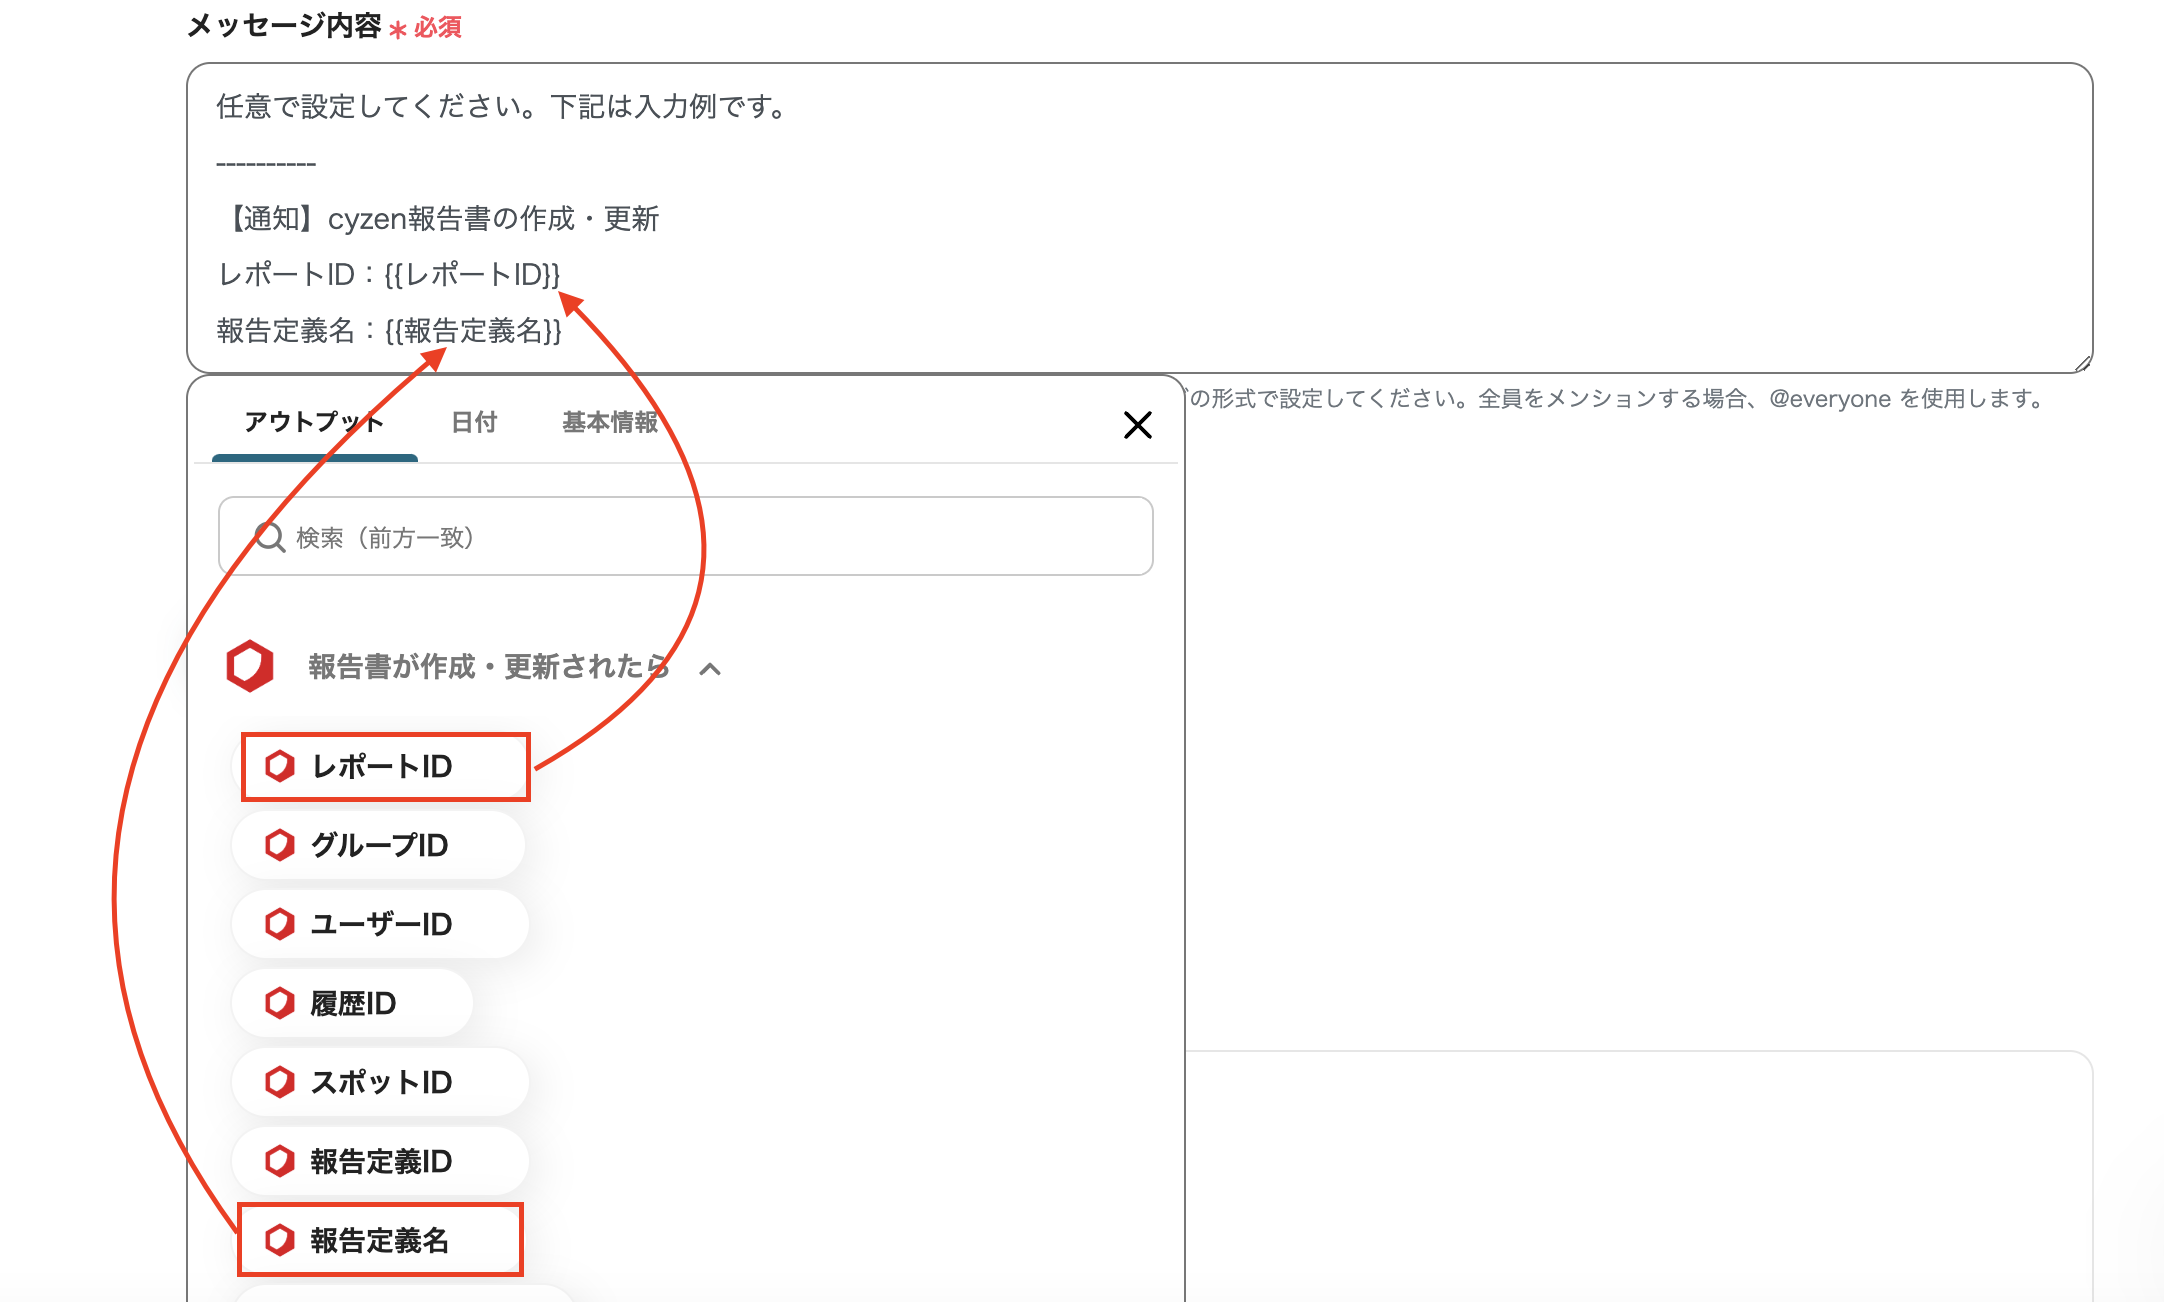
Task: Collapse the 報告書が作成・更新されたら section chevron
Action: coord(710,669)
